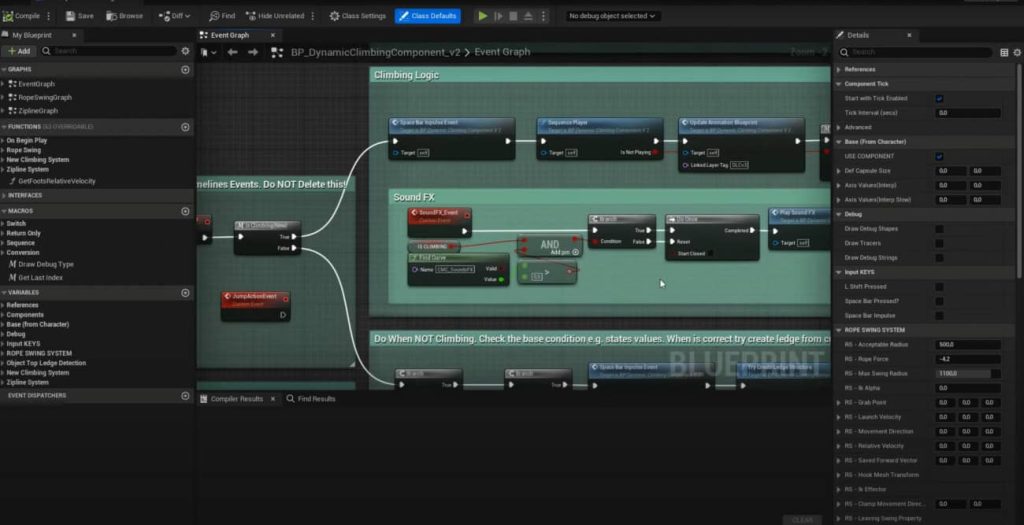This screenshot has height=525, width=1024.
Task: Click the Class Defaults button
Action: pyautogui.click(x=428, y=16)
